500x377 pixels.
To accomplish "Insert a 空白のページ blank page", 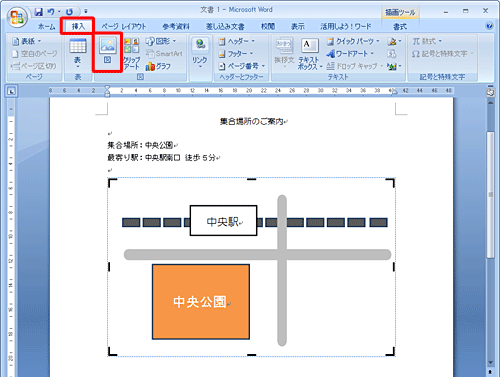I will 34,53.
